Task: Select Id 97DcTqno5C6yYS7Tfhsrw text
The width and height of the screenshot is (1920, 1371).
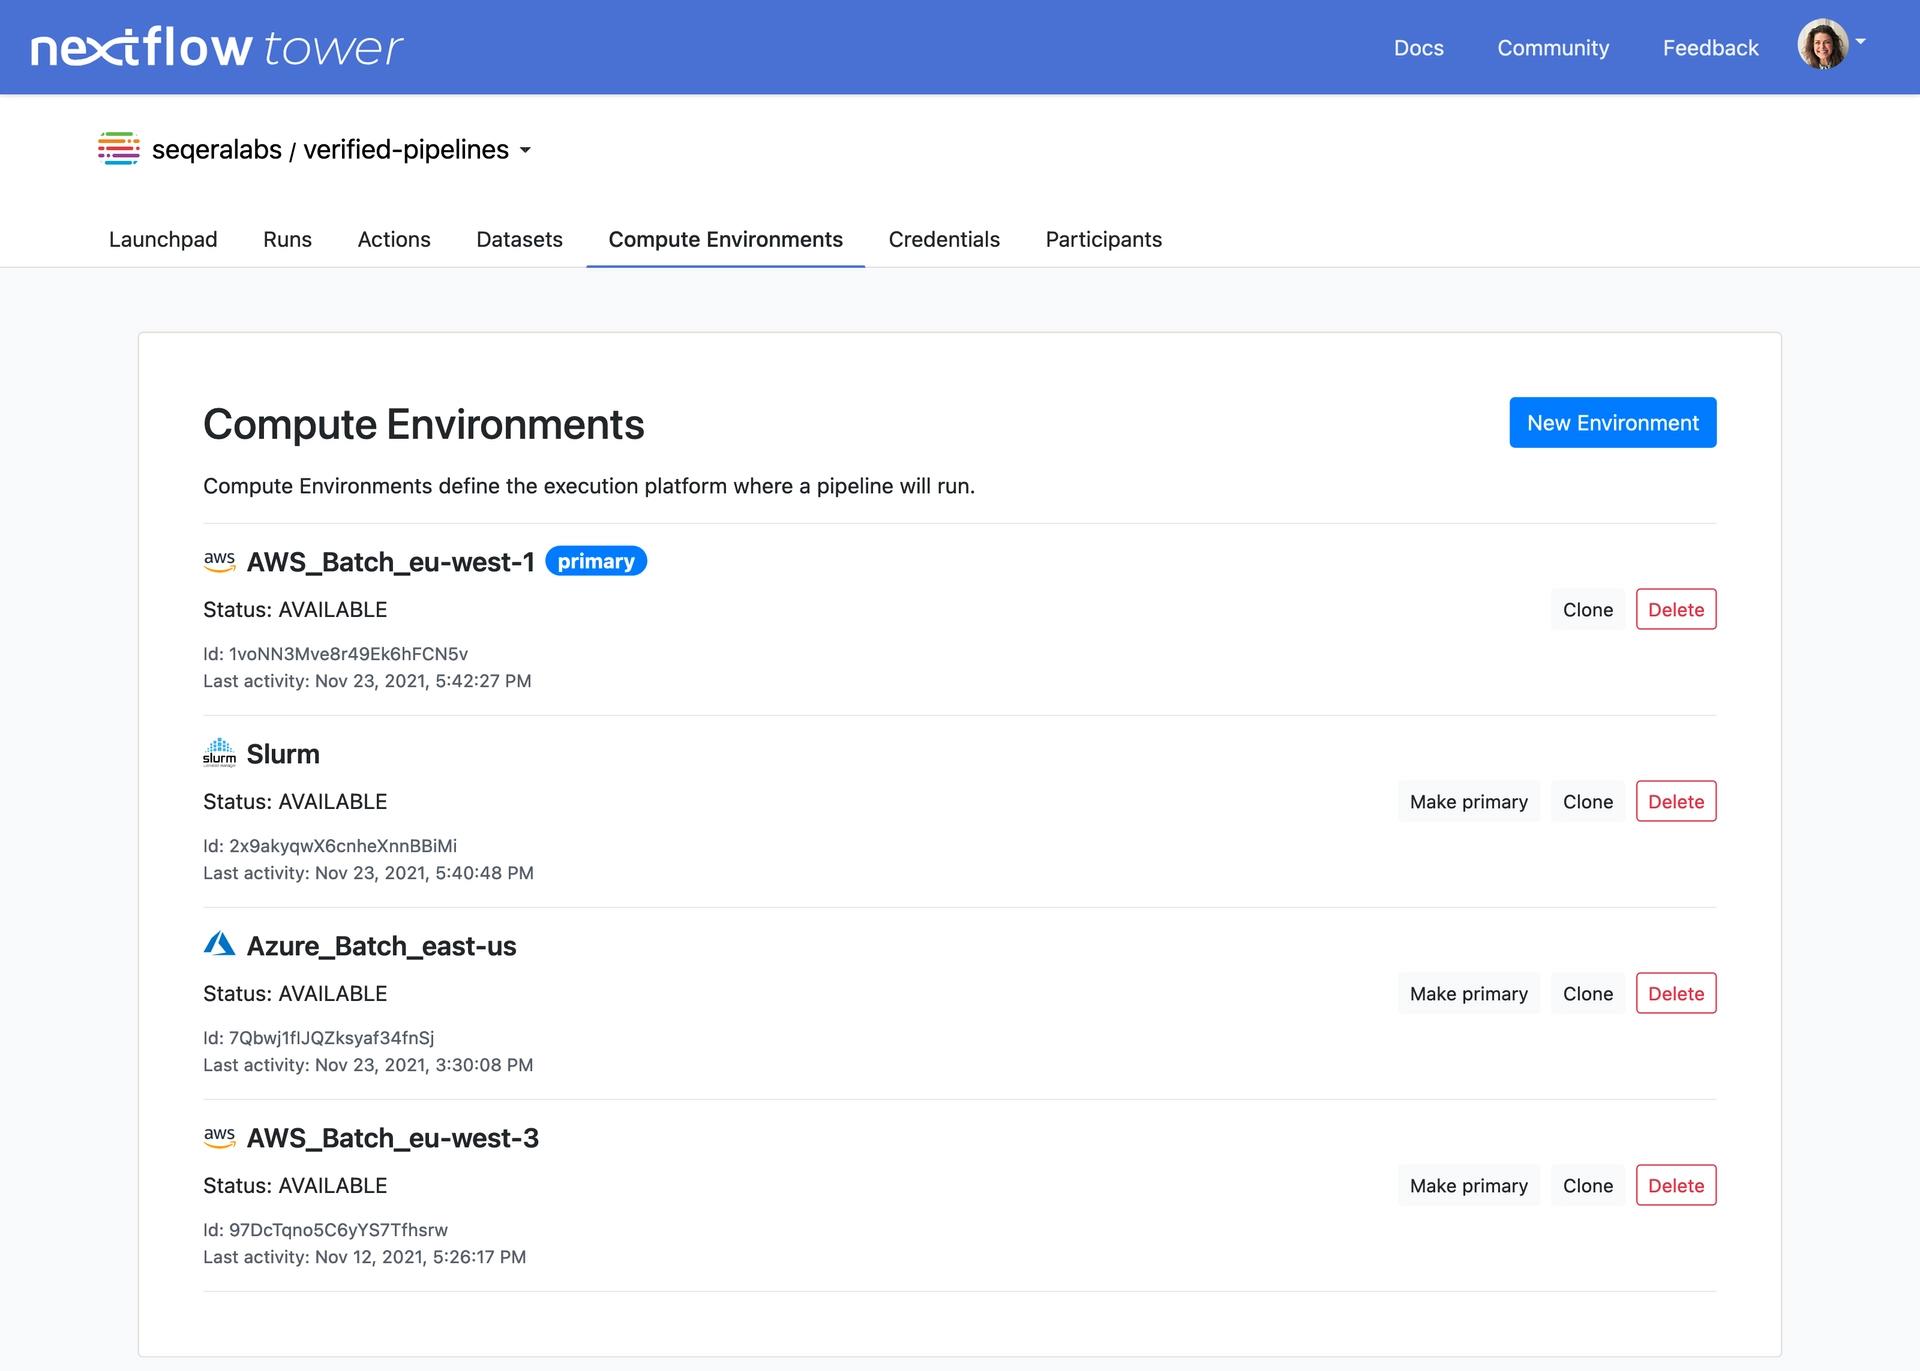Action: pyautogui.click(x=325, y=1230)
